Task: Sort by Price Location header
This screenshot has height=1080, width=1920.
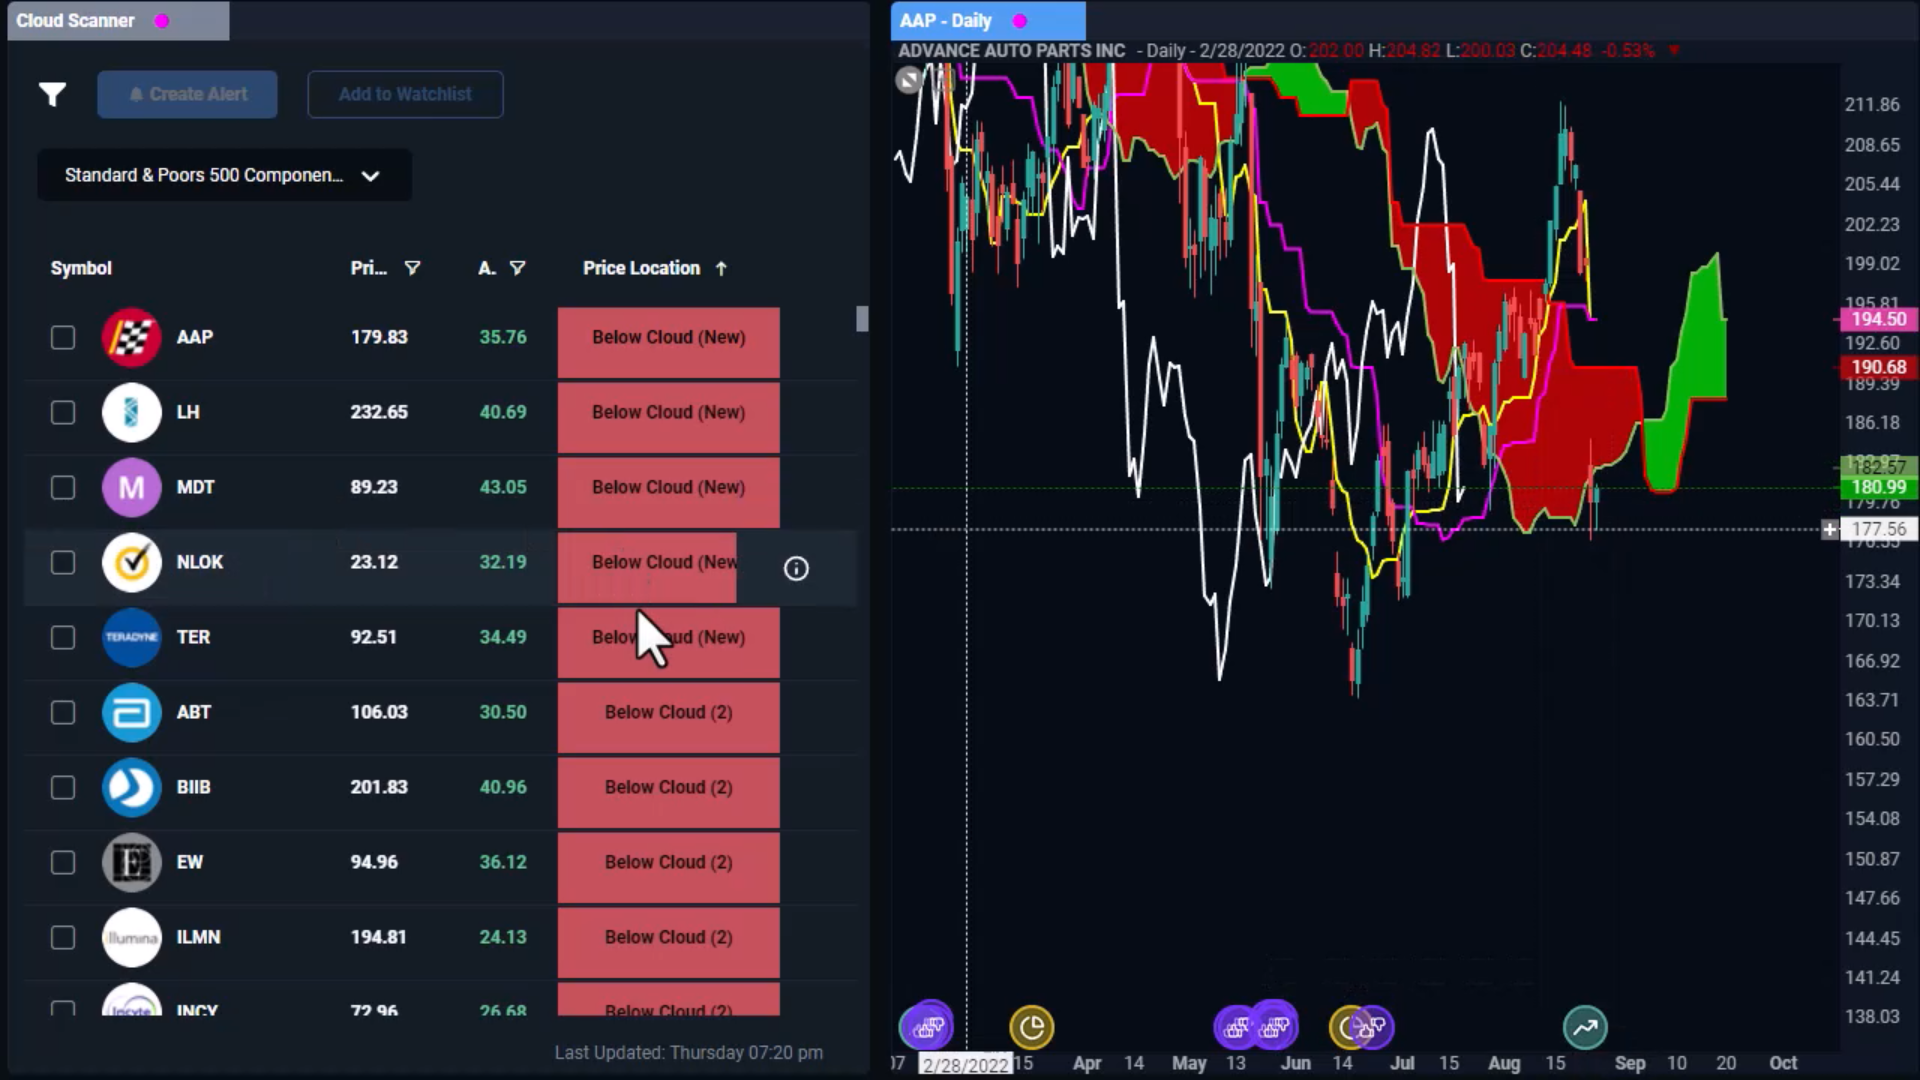Action: (641, 268)
